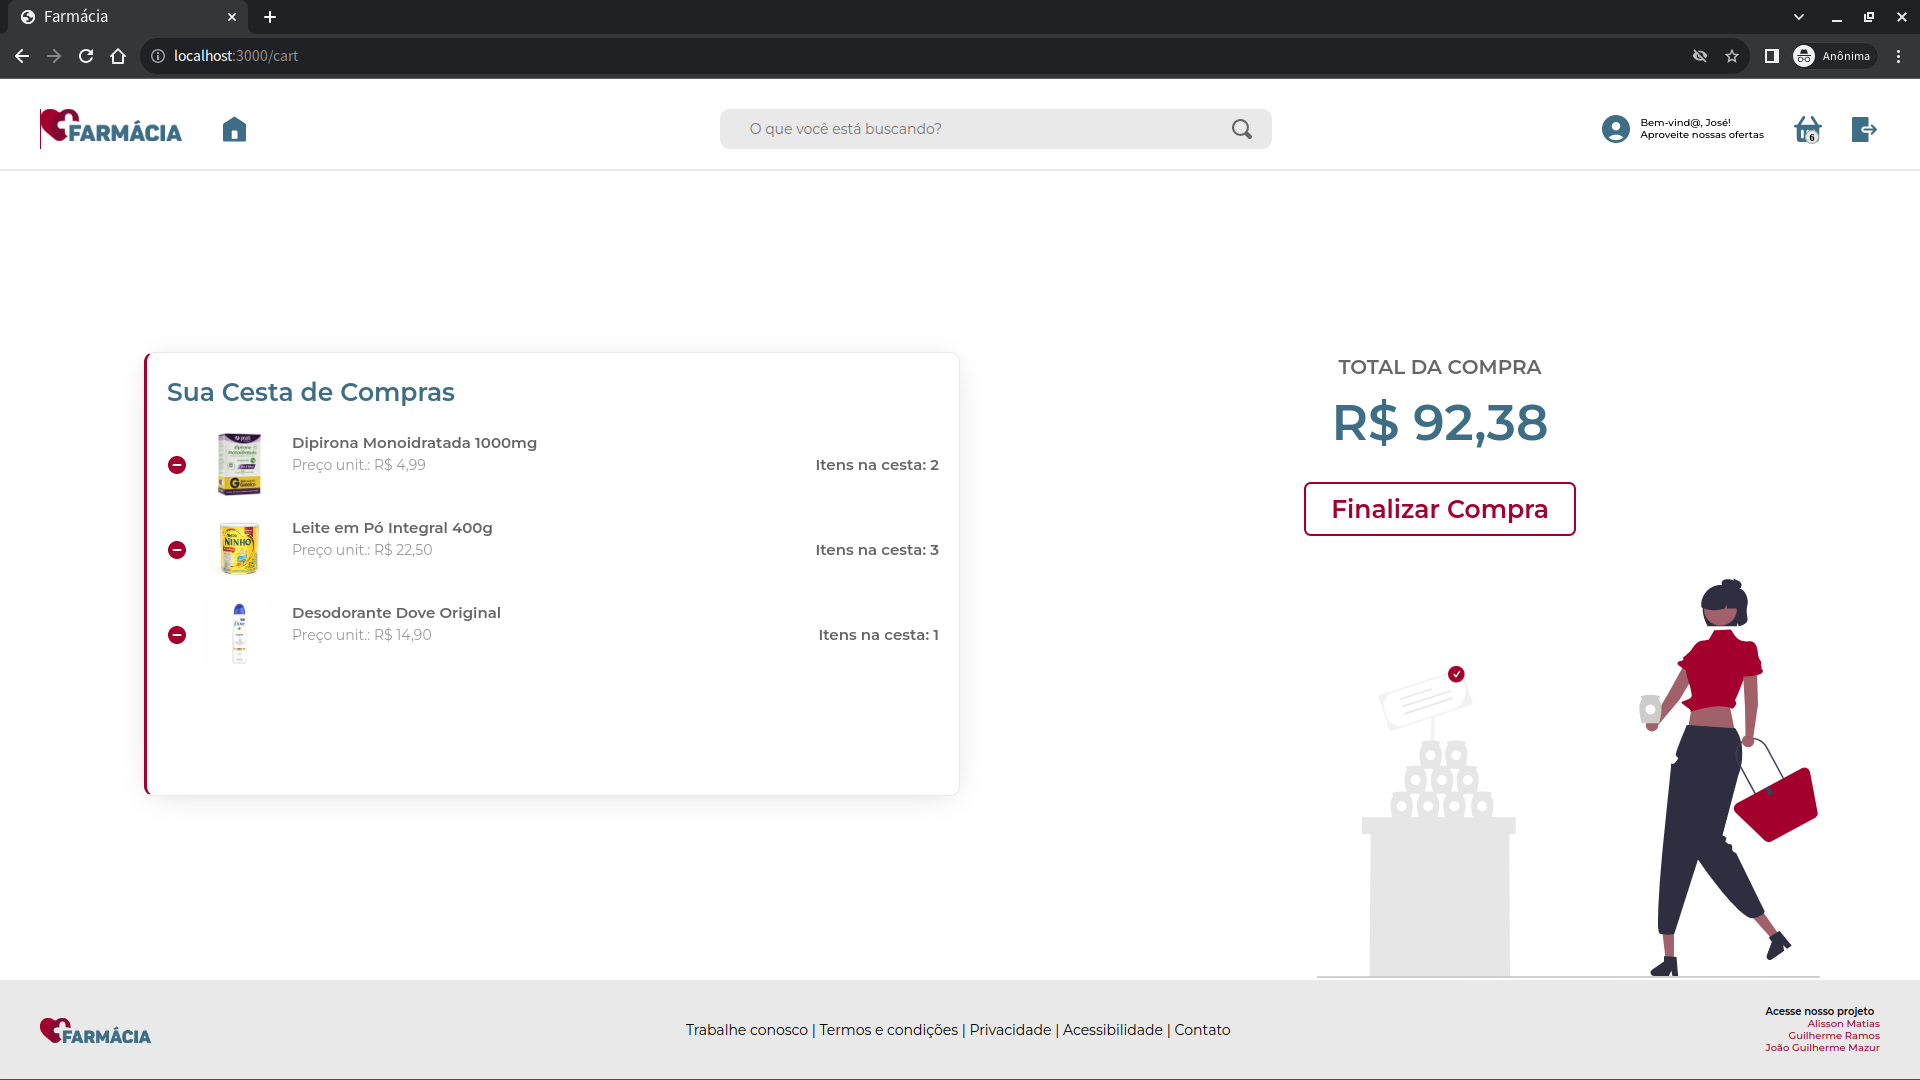Screen dimensions: 1920x1080
Task: Click the Farmácia logo in the header
Action: [111, 129]
